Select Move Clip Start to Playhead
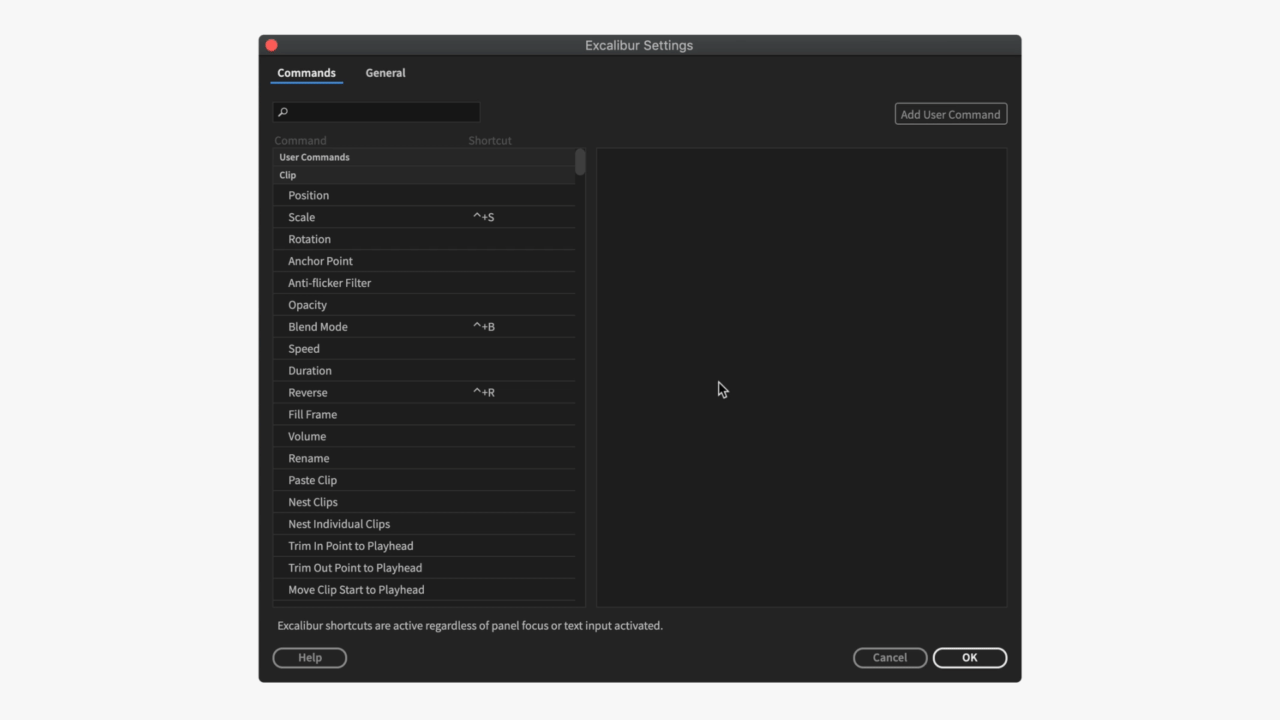Image resolution: width=1280 pixels, height=720 pixels. [424, 590]
